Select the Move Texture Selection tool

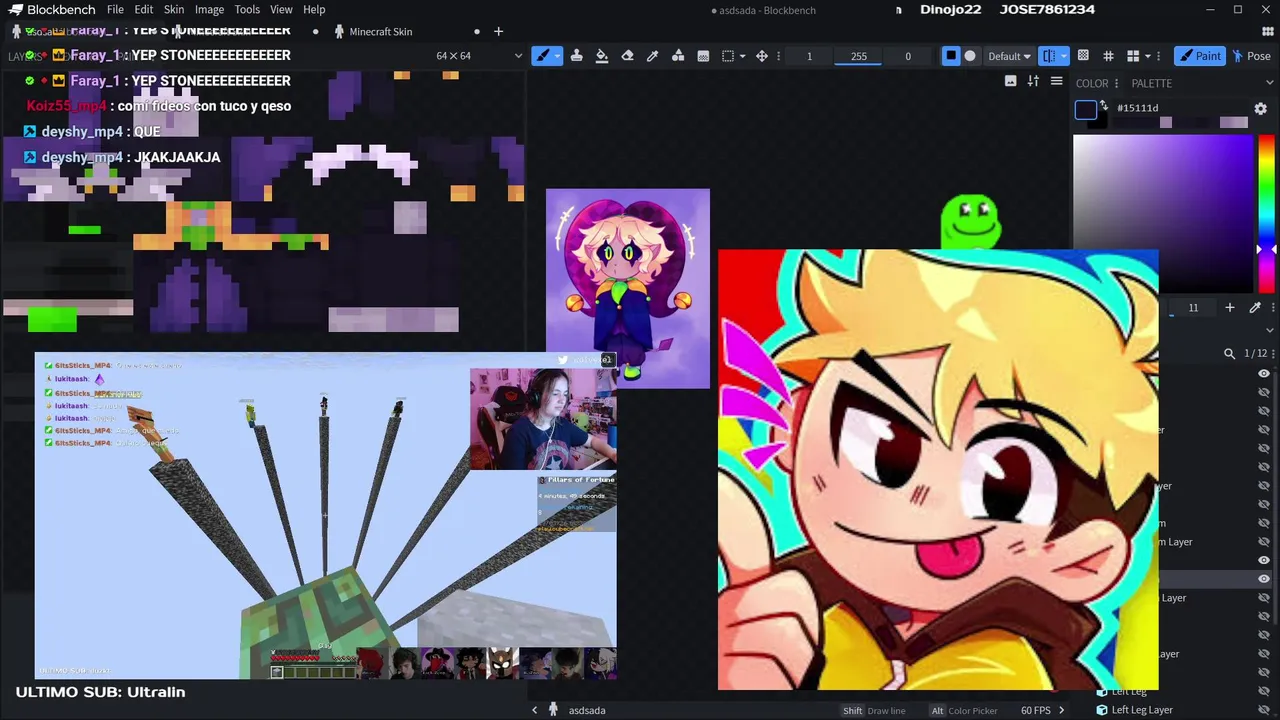coord(762,56)
